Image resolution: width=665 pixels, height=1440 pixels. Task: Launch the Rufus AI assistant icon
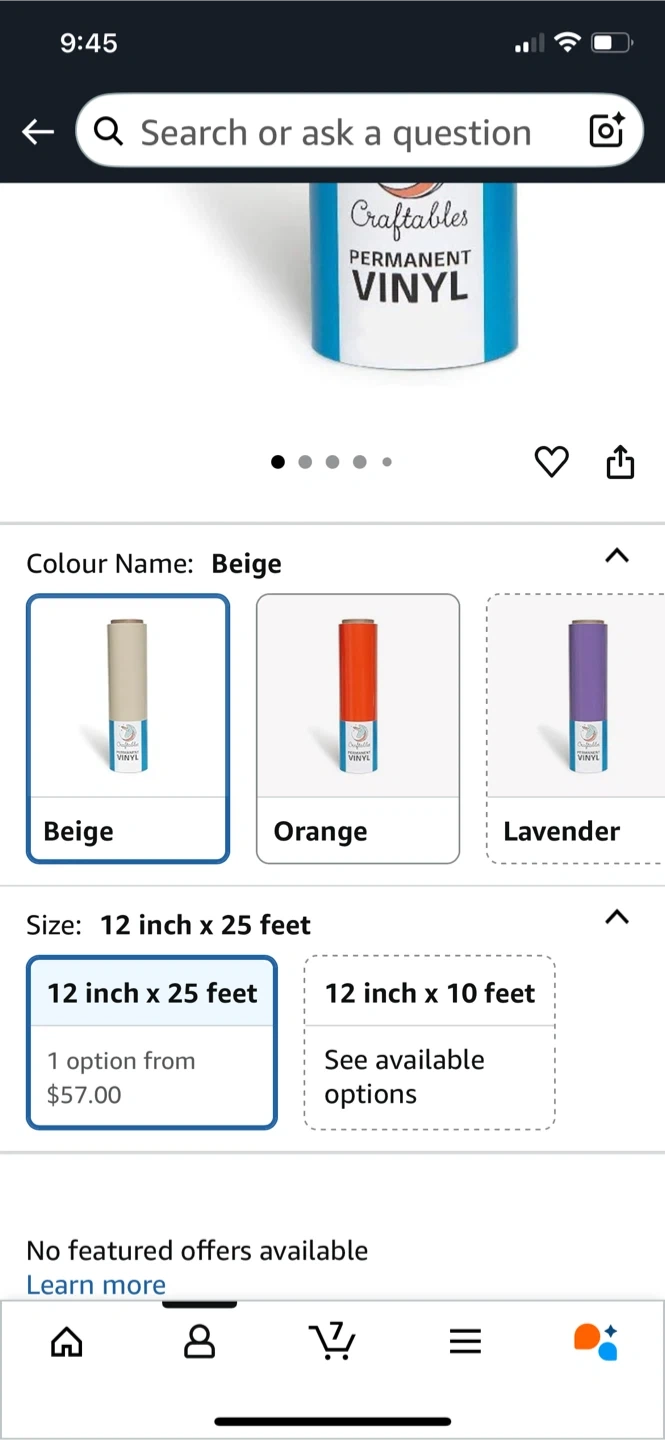pyautogui.click(x=596, y=1341)
